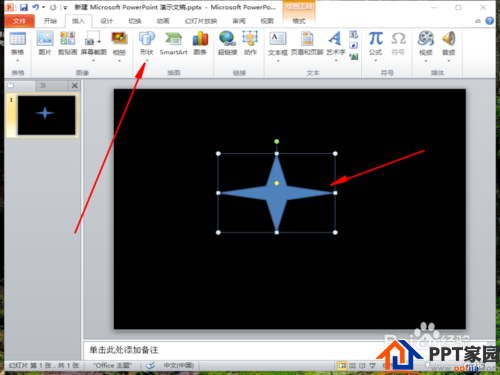Open the 幻灯片放映 Slide Show tab
Viewport: 500px width, 375px height.
click(201, 21)
